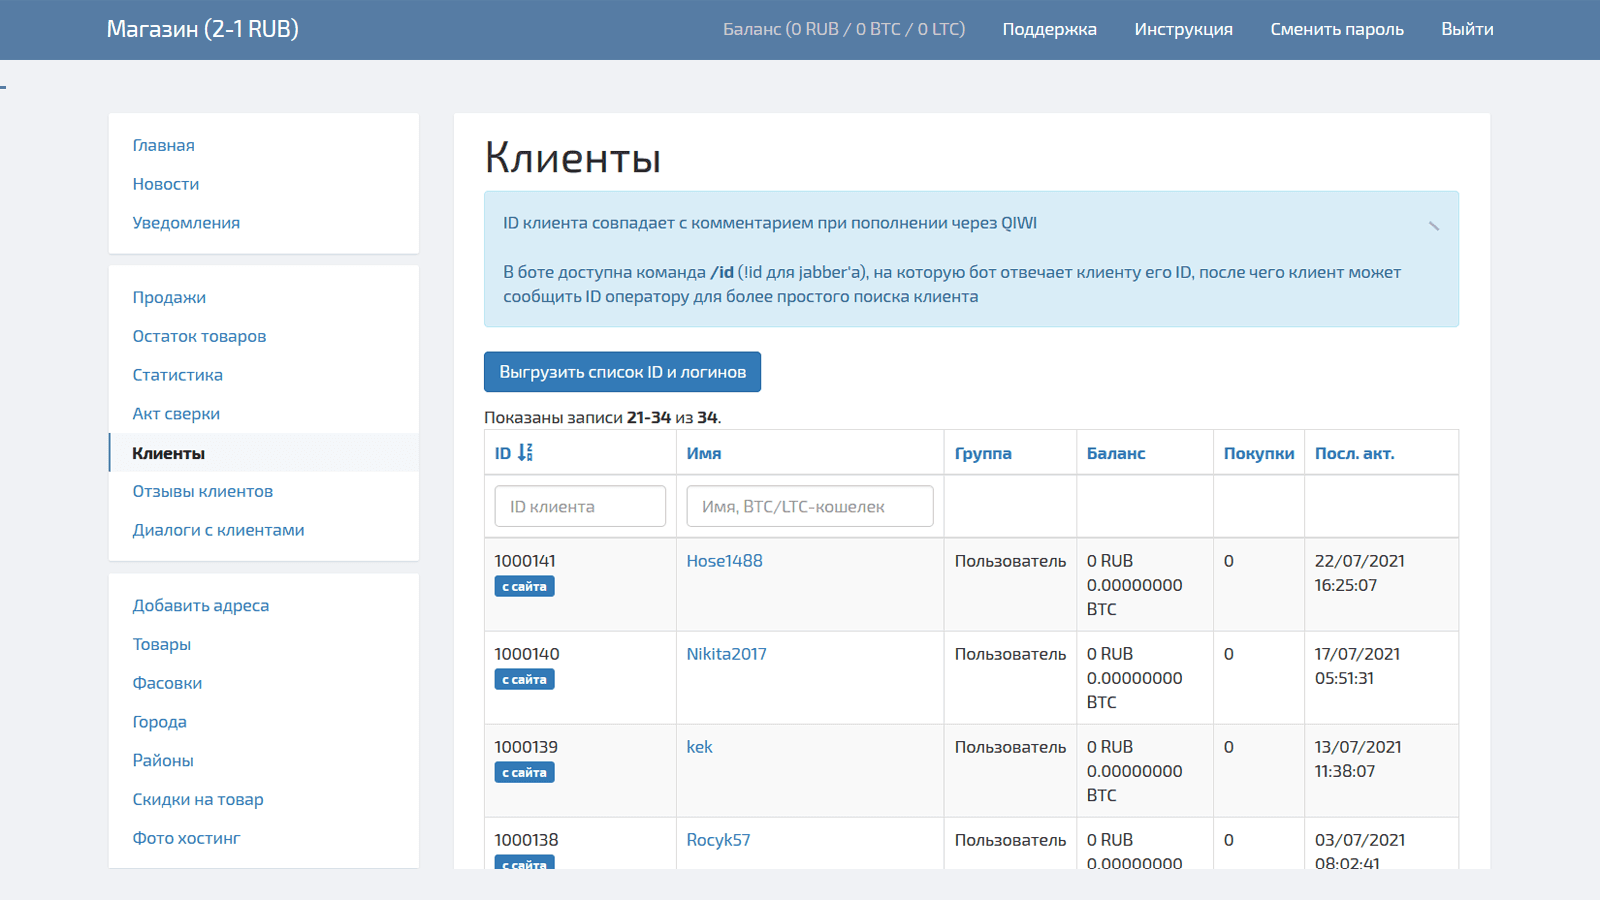
Task: Open client kek profile
Action: 699,747
